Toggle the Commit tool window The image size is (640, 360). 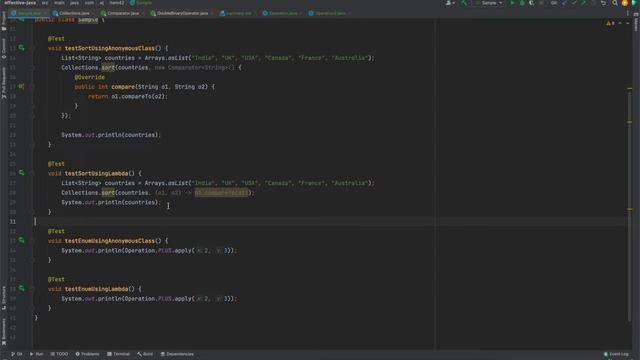(x=4, y=49)
